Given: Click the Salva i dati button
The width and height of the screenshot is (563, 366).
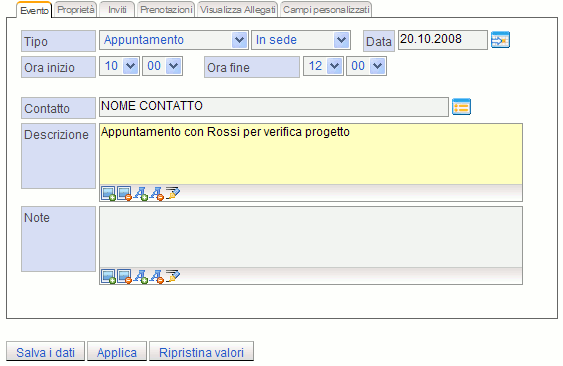Looking at the screenshot, I should (46, 352).
